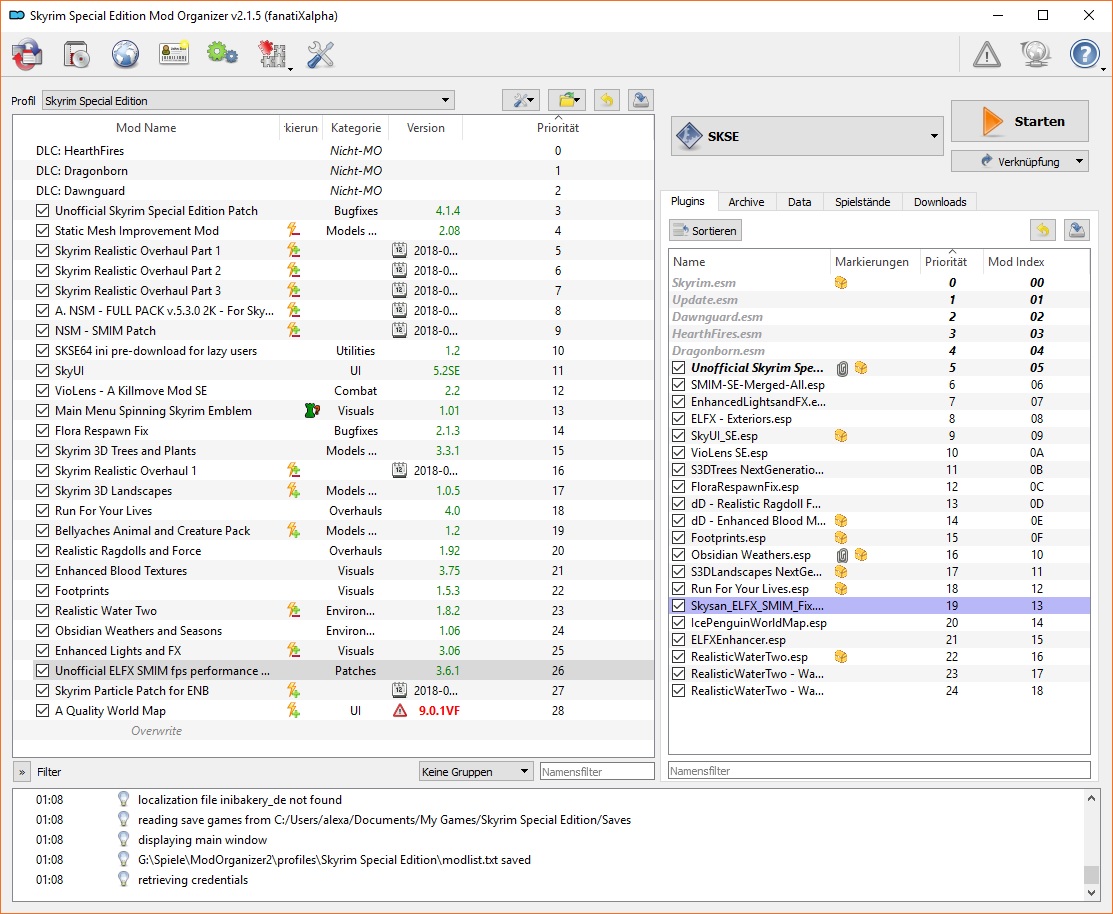Select Skysan_ELFX_SMIM_Fix plugin row

point(879,606)
